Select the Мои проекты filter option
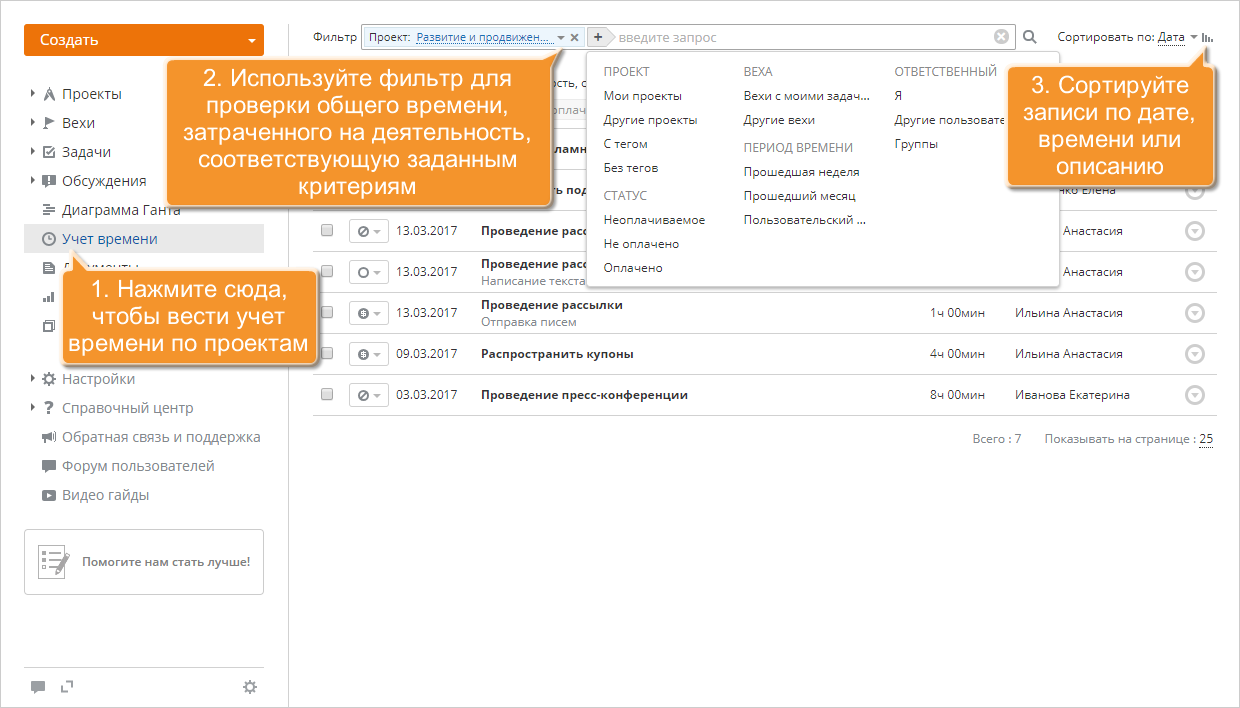Screen dimensions: 1240x708 pyautogui.click(x=643, y=96)
